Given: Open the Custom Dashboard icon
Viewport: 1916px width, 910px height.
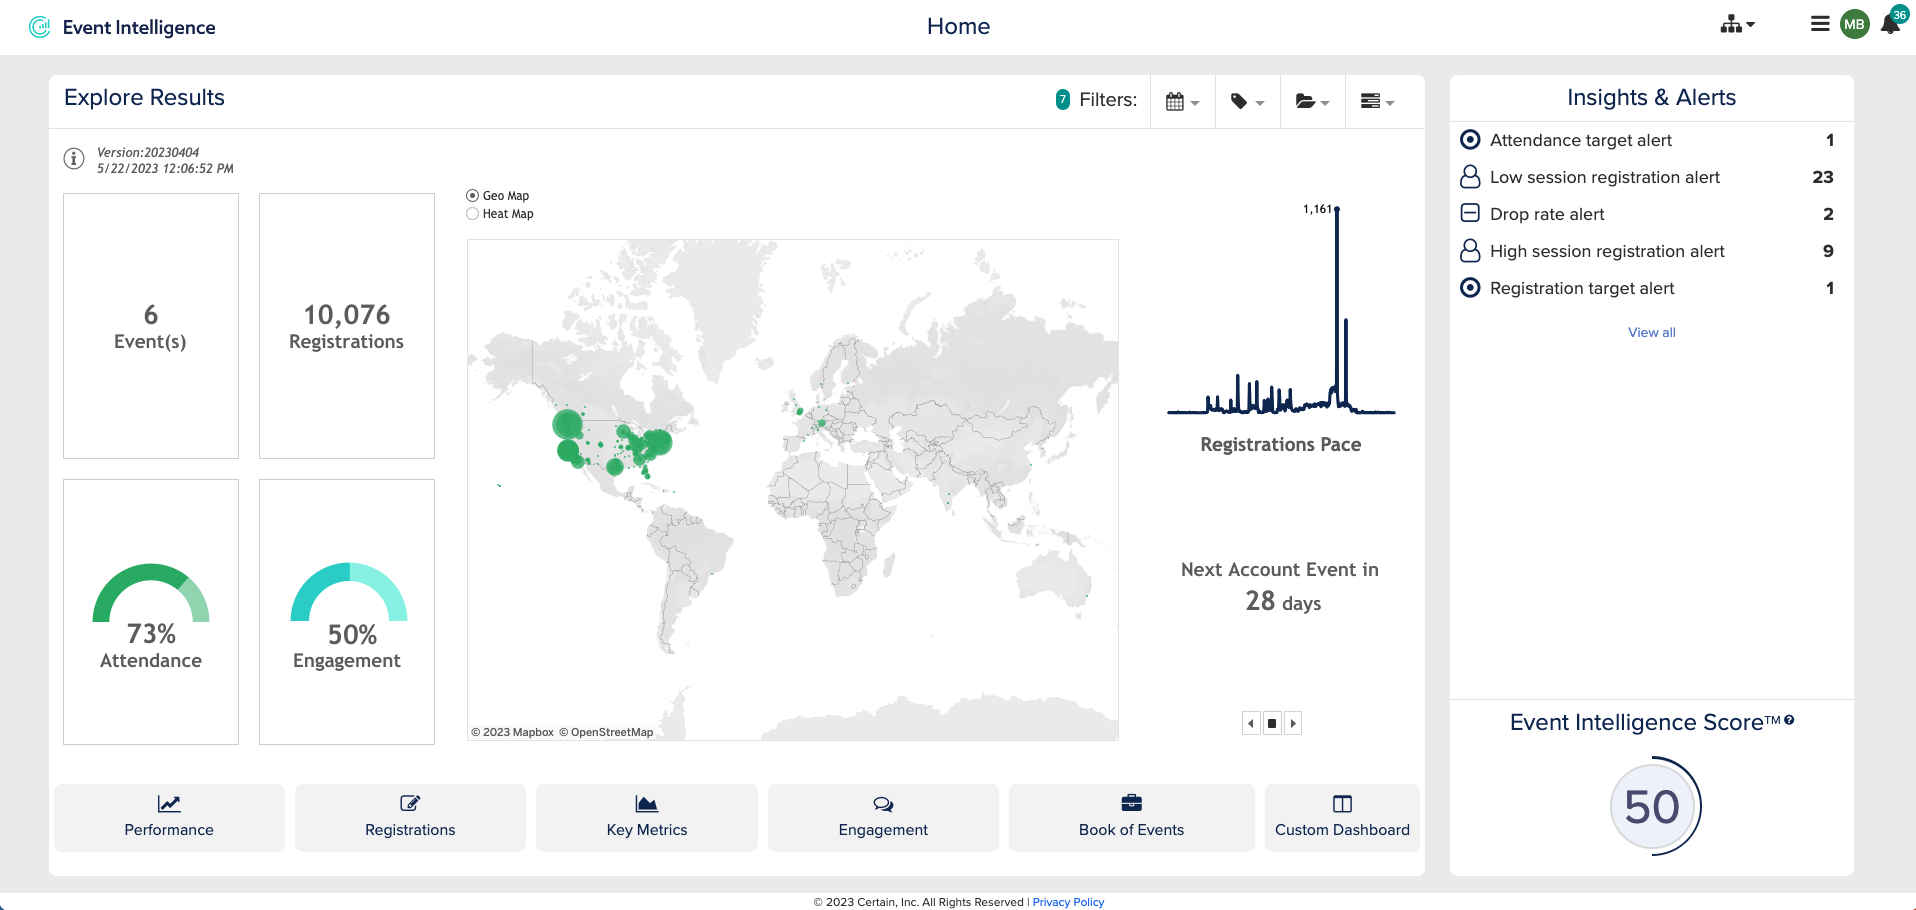Looking at the screenshot, I should click(1341, 804).
